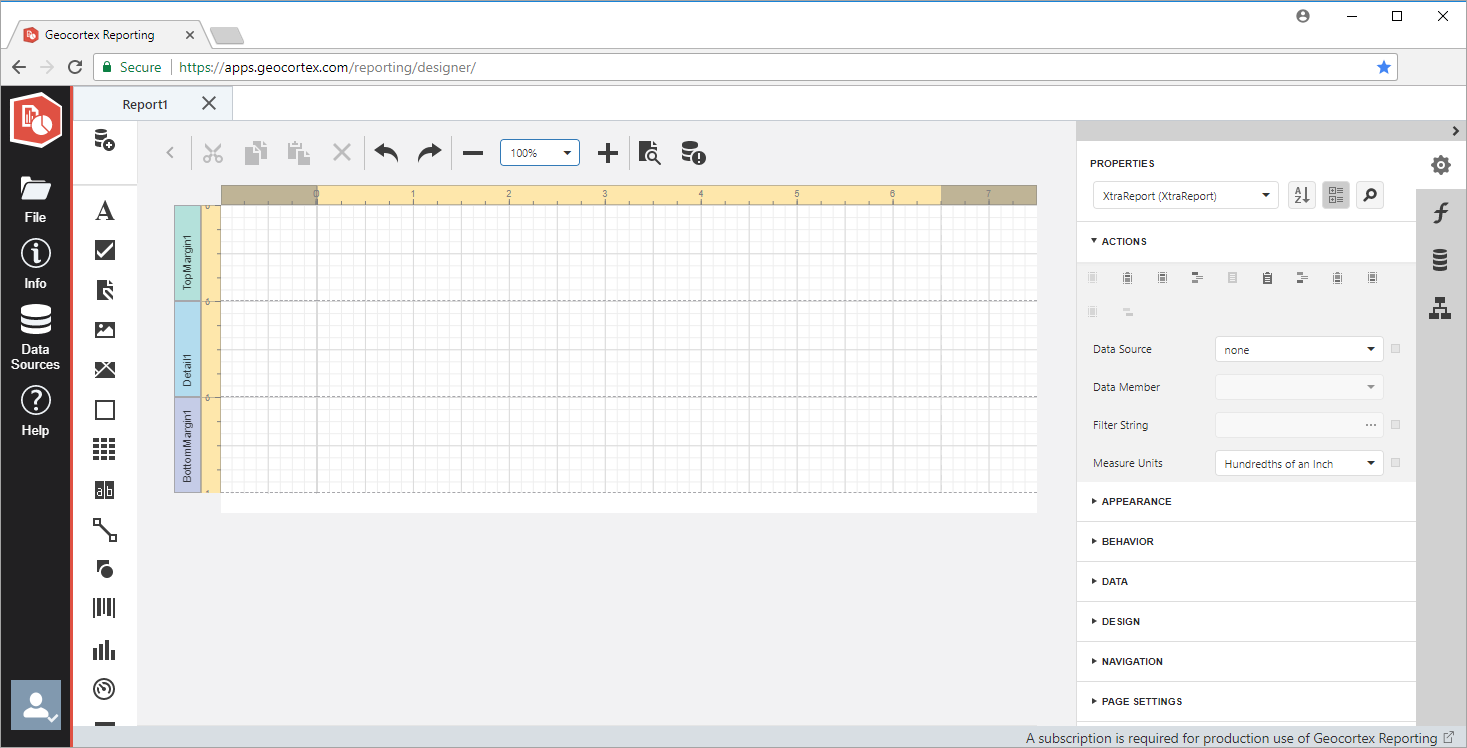
Task: Open Data Sources from the left sidebar
Action: point(35,330)
